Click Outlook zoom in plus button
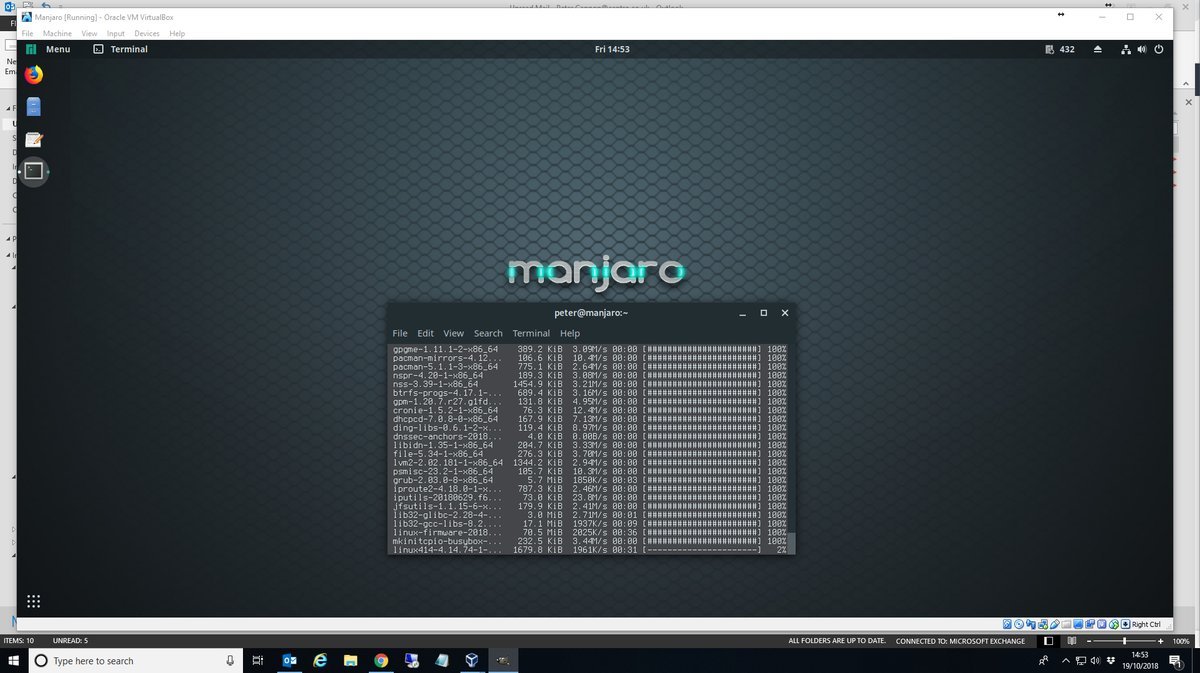This screenshot has width=1200, height=673. tap(1160, 640)
